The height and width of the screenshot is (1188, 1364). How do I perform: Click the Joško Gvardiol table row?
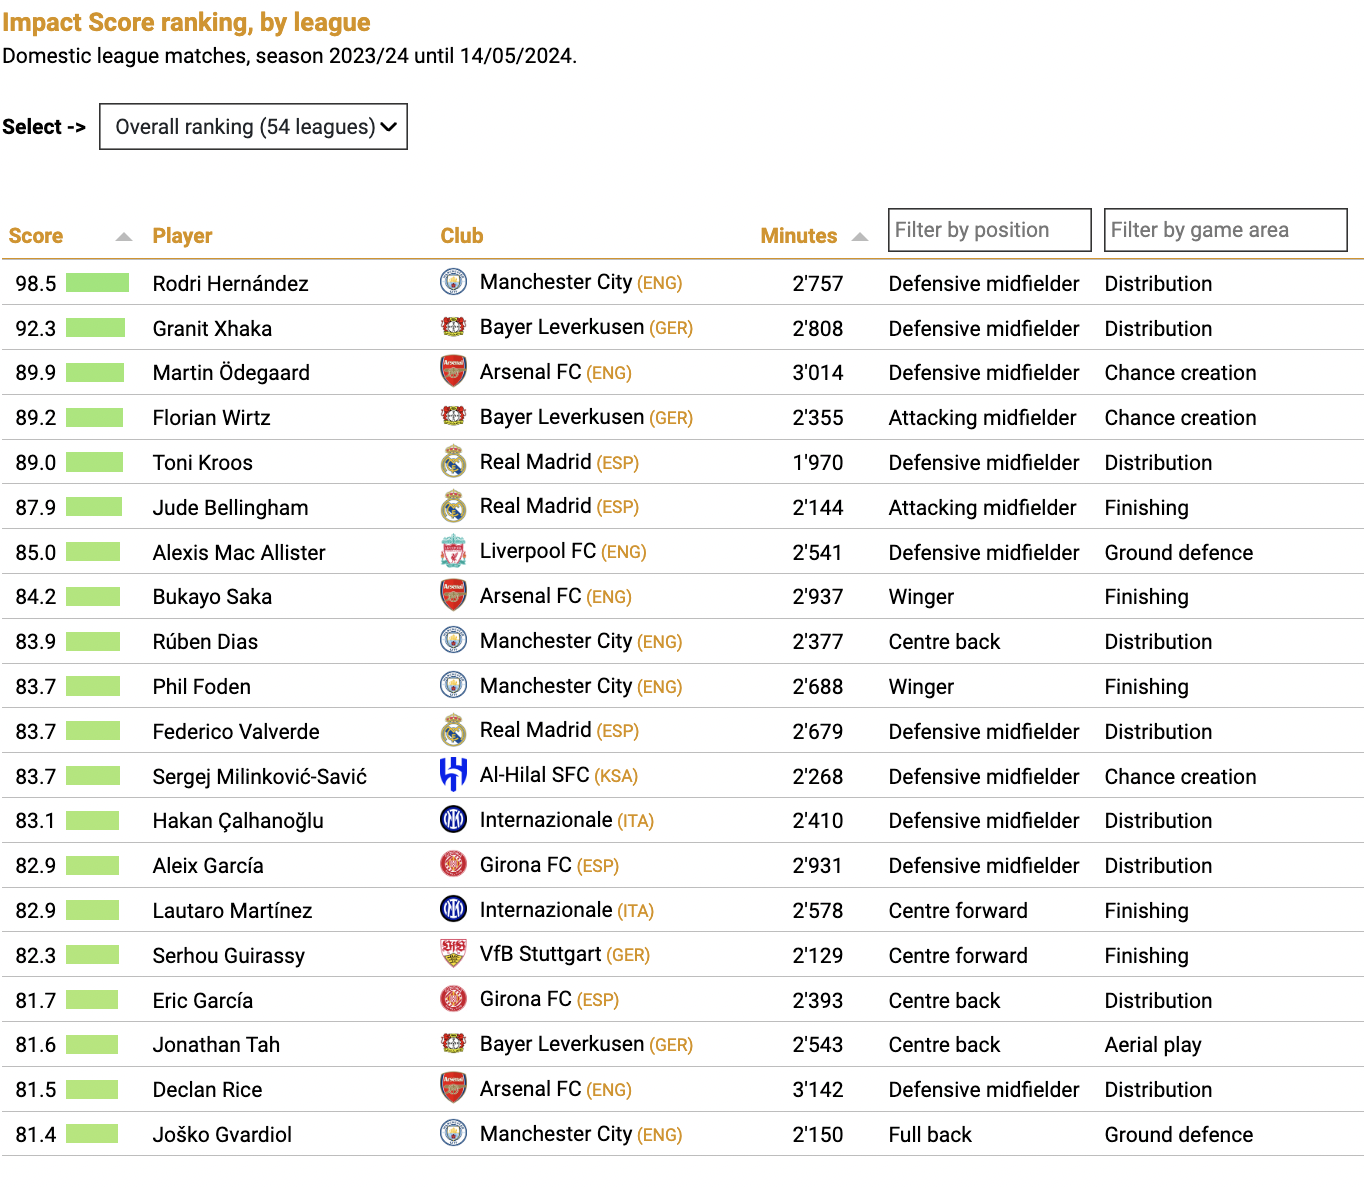point(682,1134)
